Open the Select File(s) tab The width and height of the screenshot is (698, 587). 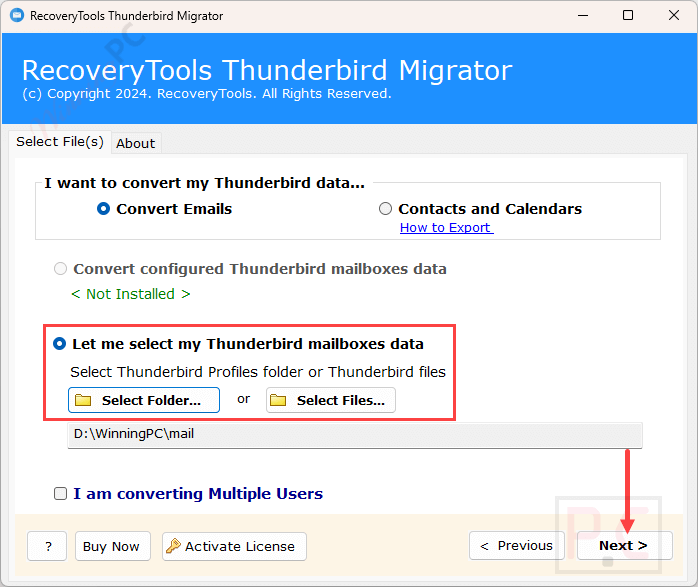[x=60, y=142]
